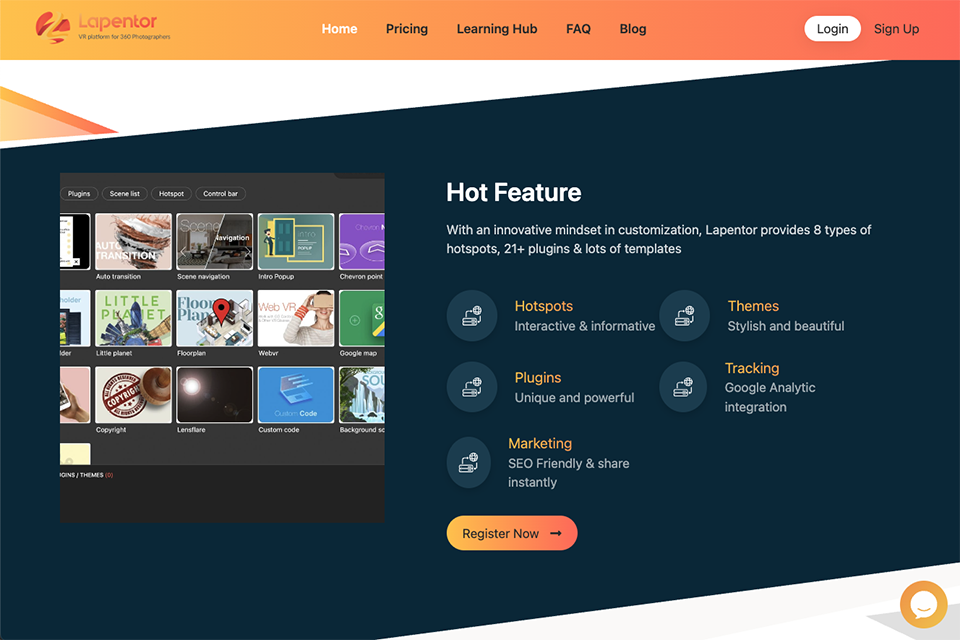Click the Intro Popup plugin thumbnail
Image resolution: width=960 pixels, height=640 pixels.
point(296,241)
